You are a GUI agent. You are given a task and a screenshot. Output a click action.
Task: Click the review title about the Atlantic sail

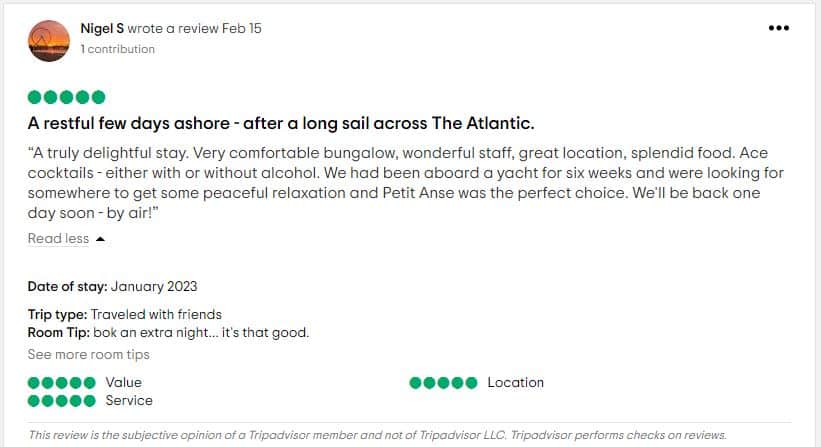[281, 123]
